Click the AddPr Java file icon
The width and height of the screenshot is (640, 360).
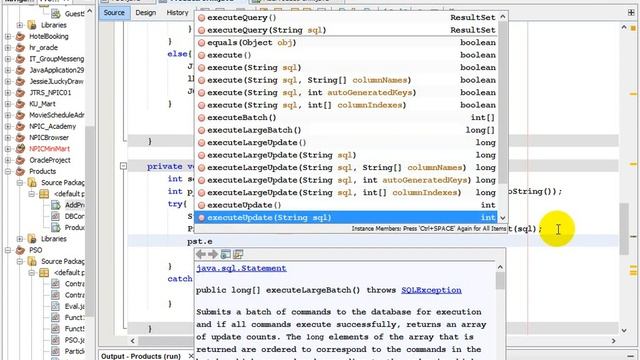[x=56, y=205]
